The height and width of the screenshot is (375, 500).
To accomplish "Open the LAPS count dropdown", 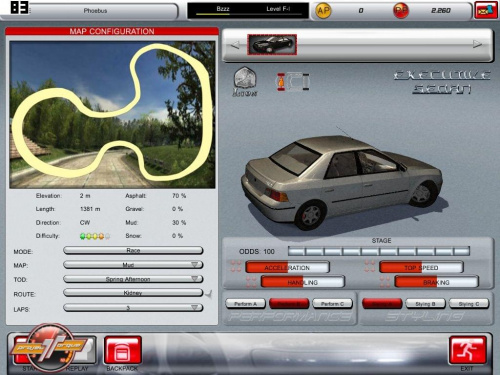I will point(133,308).
